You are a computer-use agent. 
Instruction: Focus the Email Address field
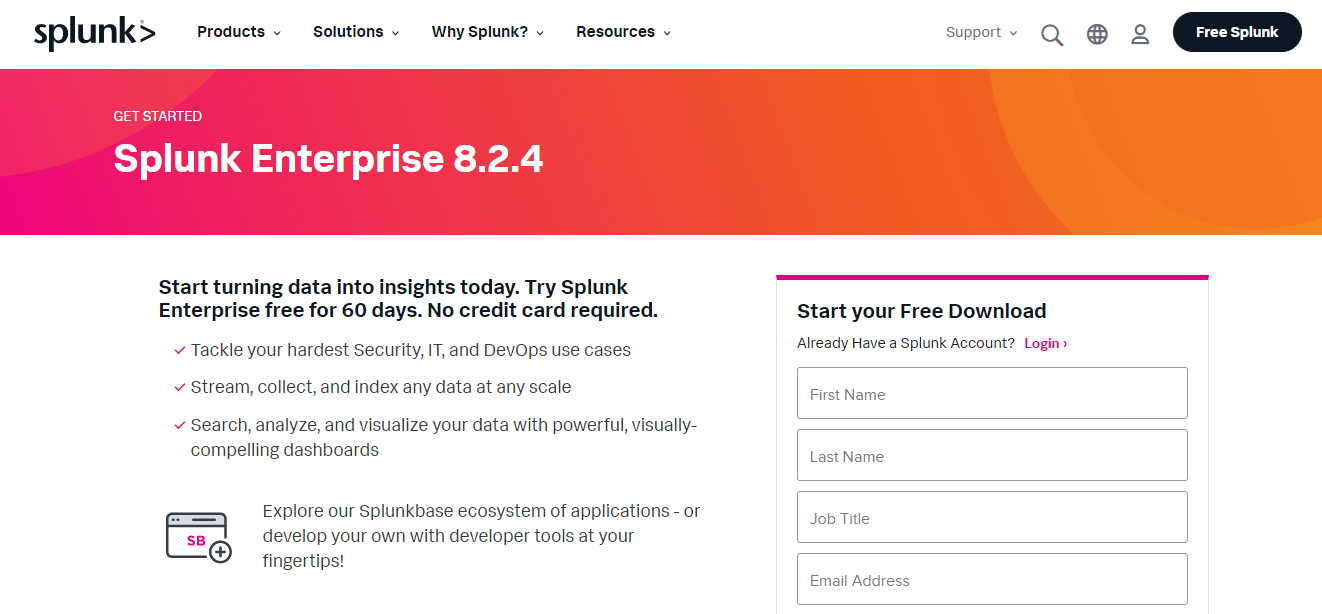tap(992, 579)
